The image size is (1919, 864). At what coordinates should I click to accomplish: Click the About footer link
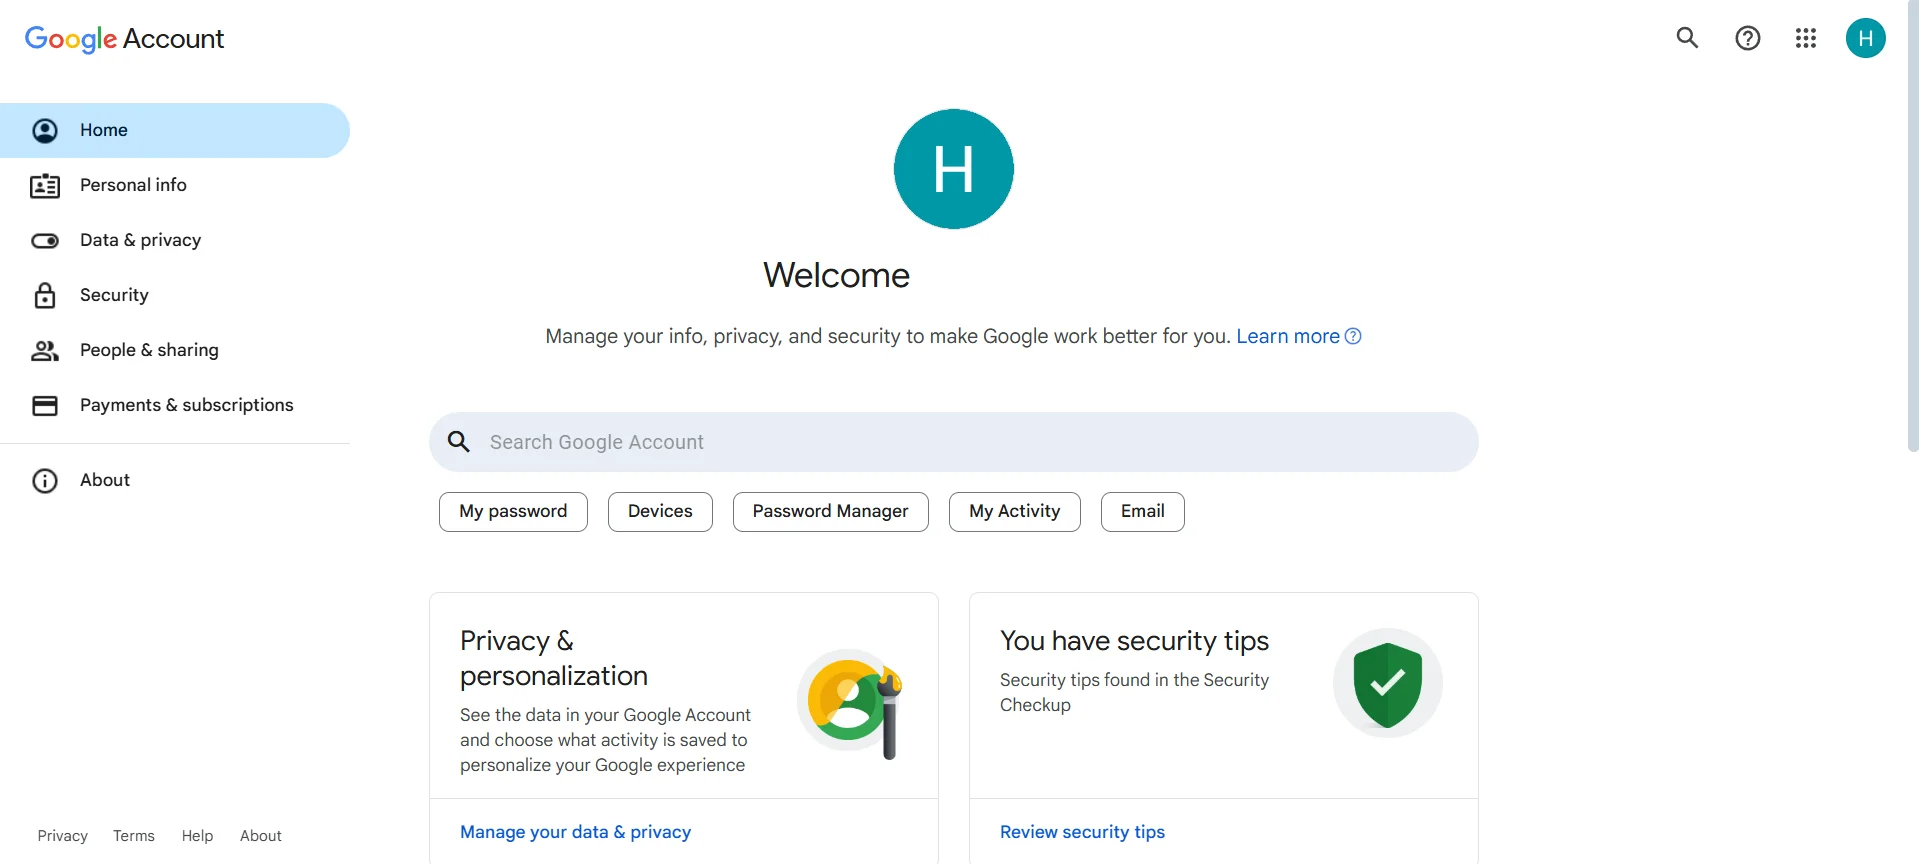tap(261, 836)
